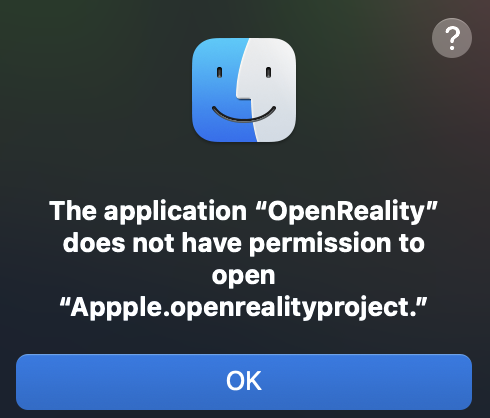Click the Finder icon in the dialog
490x418 pixels.
tap(244, 90)
